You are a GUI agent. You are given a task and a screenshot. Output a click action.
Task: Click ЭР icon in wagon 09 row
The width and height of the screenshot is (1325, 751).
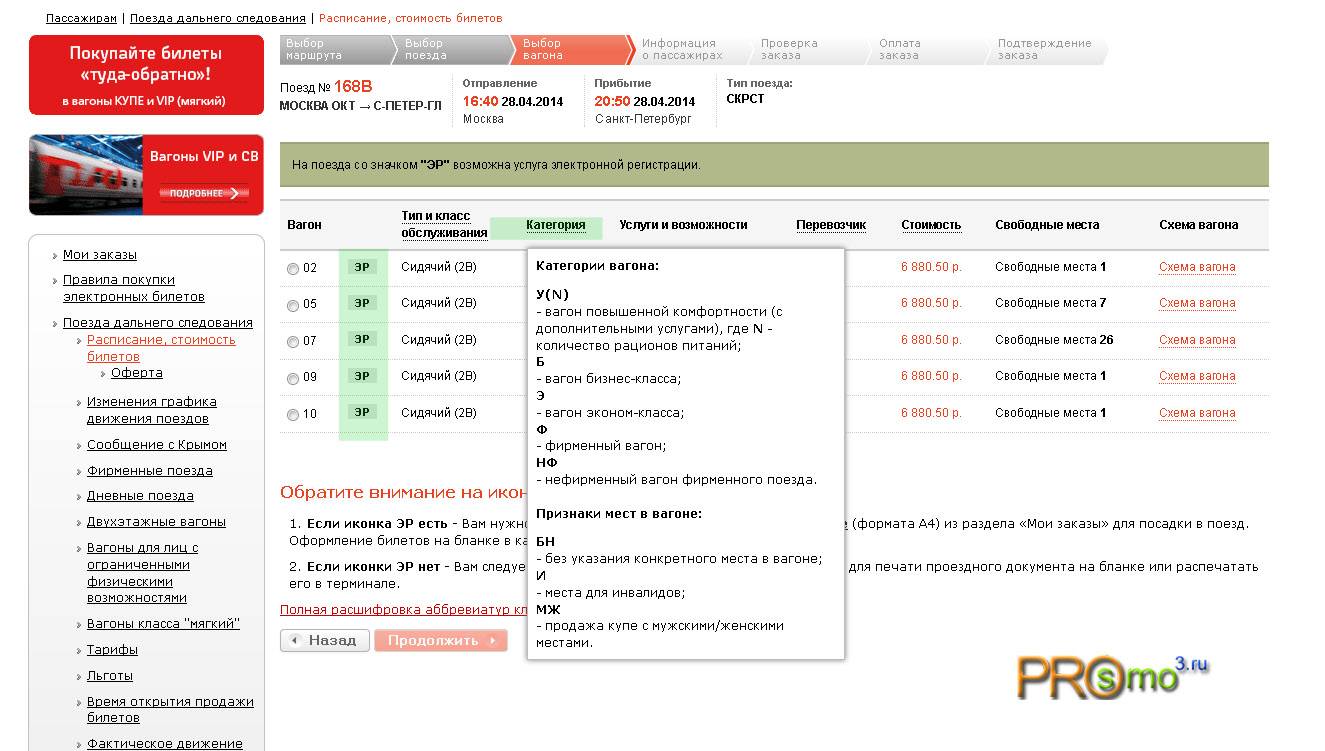[362, 376]
